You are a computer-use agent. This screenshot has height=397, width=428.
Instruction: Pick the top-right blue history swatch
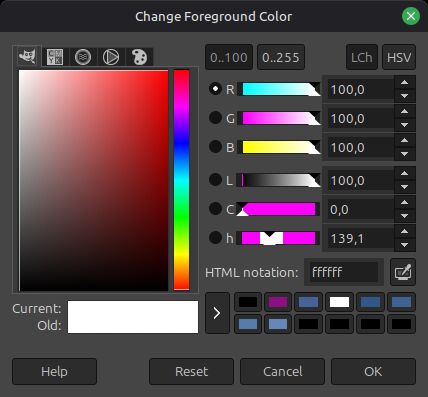401,302
